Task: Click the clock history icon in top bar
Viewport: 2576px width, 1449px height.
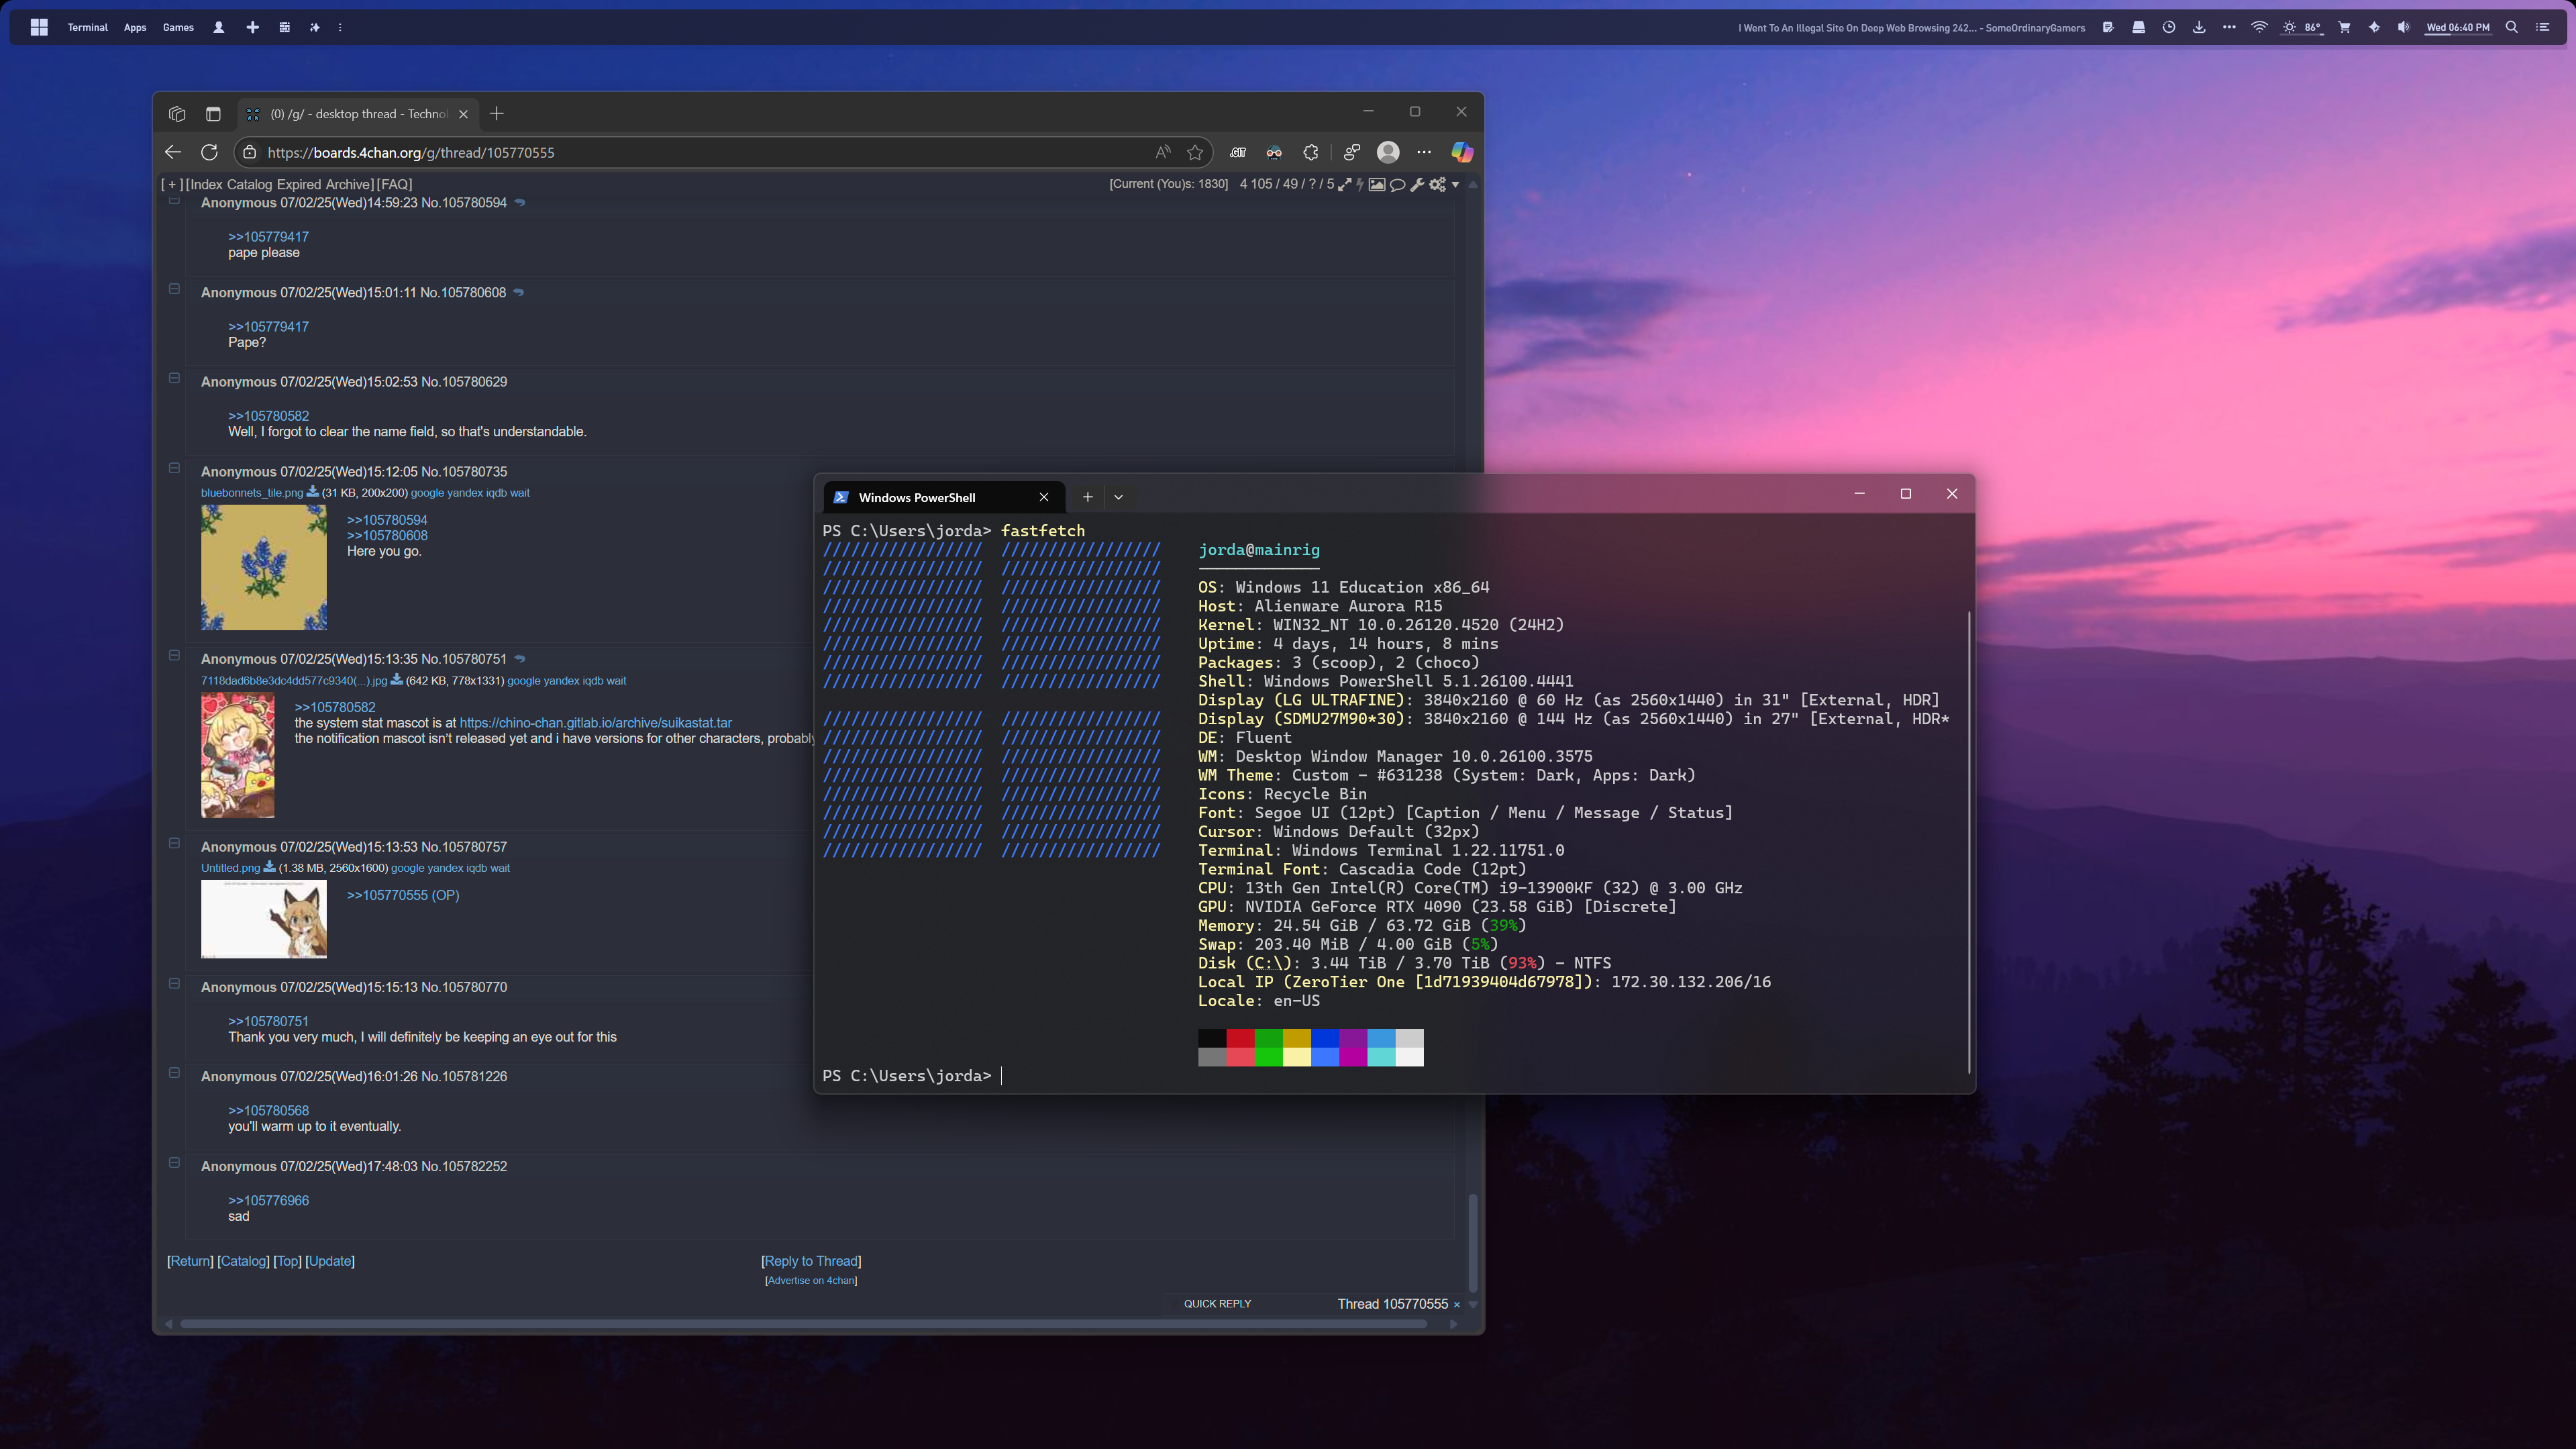Action: point(2168,27)
